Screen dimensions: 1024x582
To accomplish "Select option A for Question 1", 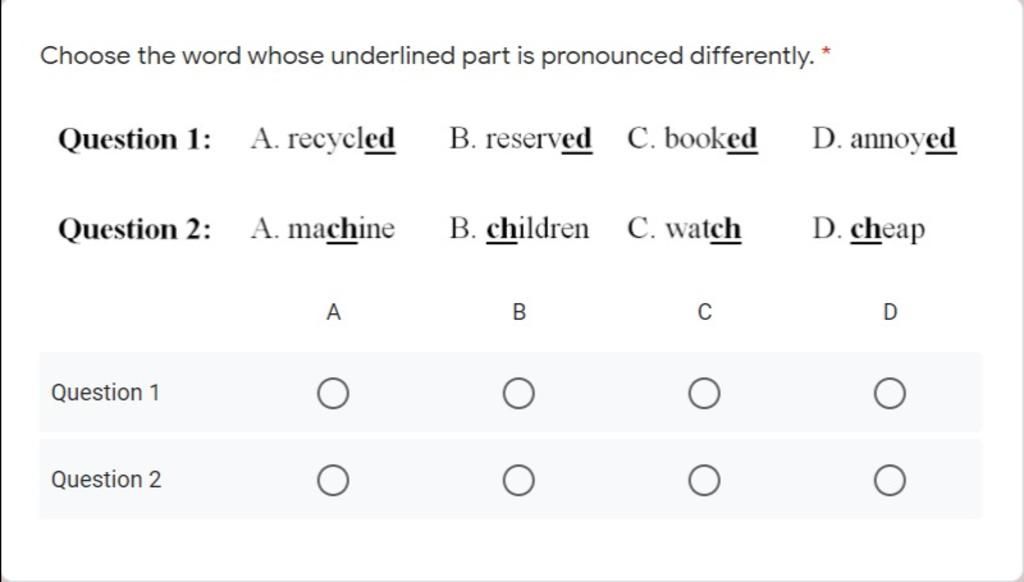I will [x=333, y=393].
